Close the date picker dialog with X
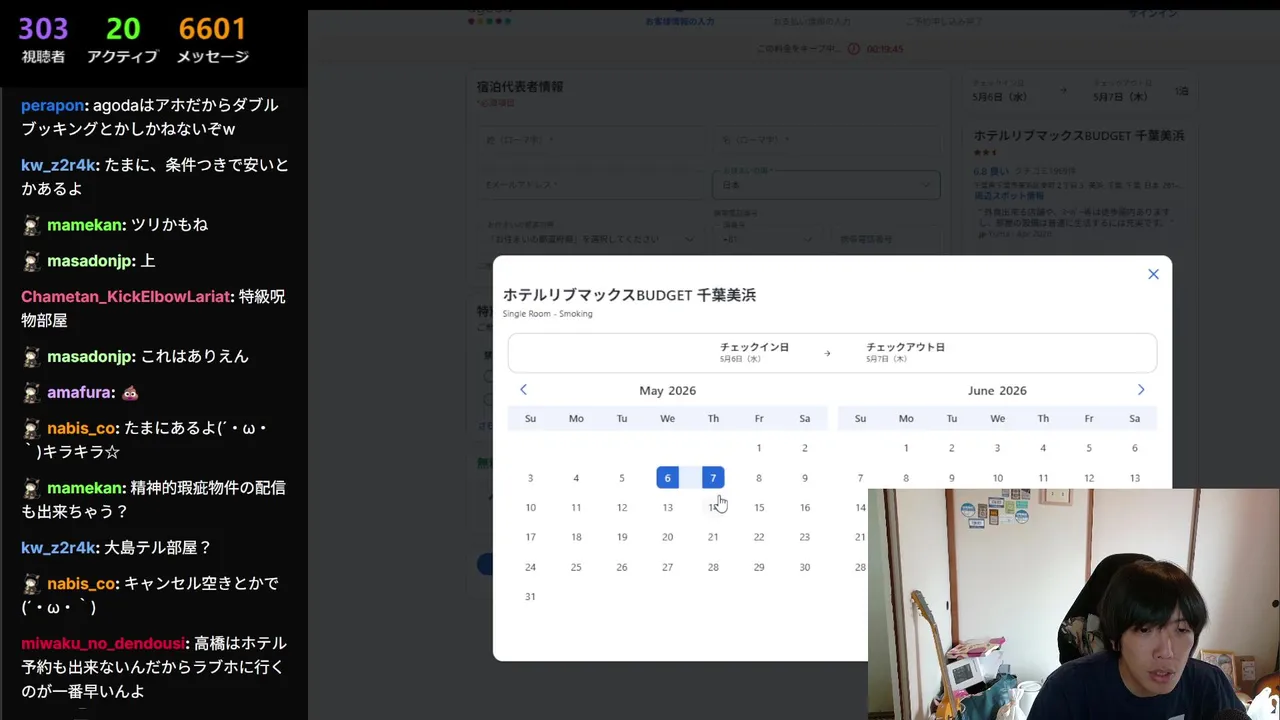 click(1153, 274)
